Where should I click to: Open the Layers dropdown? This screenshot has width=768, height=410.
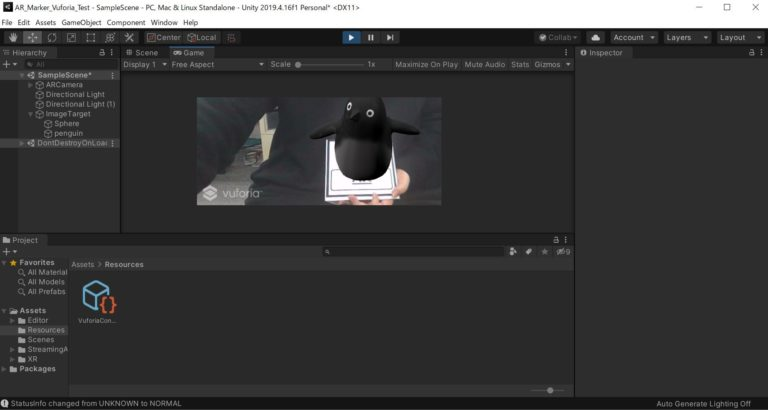pos(688,38)
